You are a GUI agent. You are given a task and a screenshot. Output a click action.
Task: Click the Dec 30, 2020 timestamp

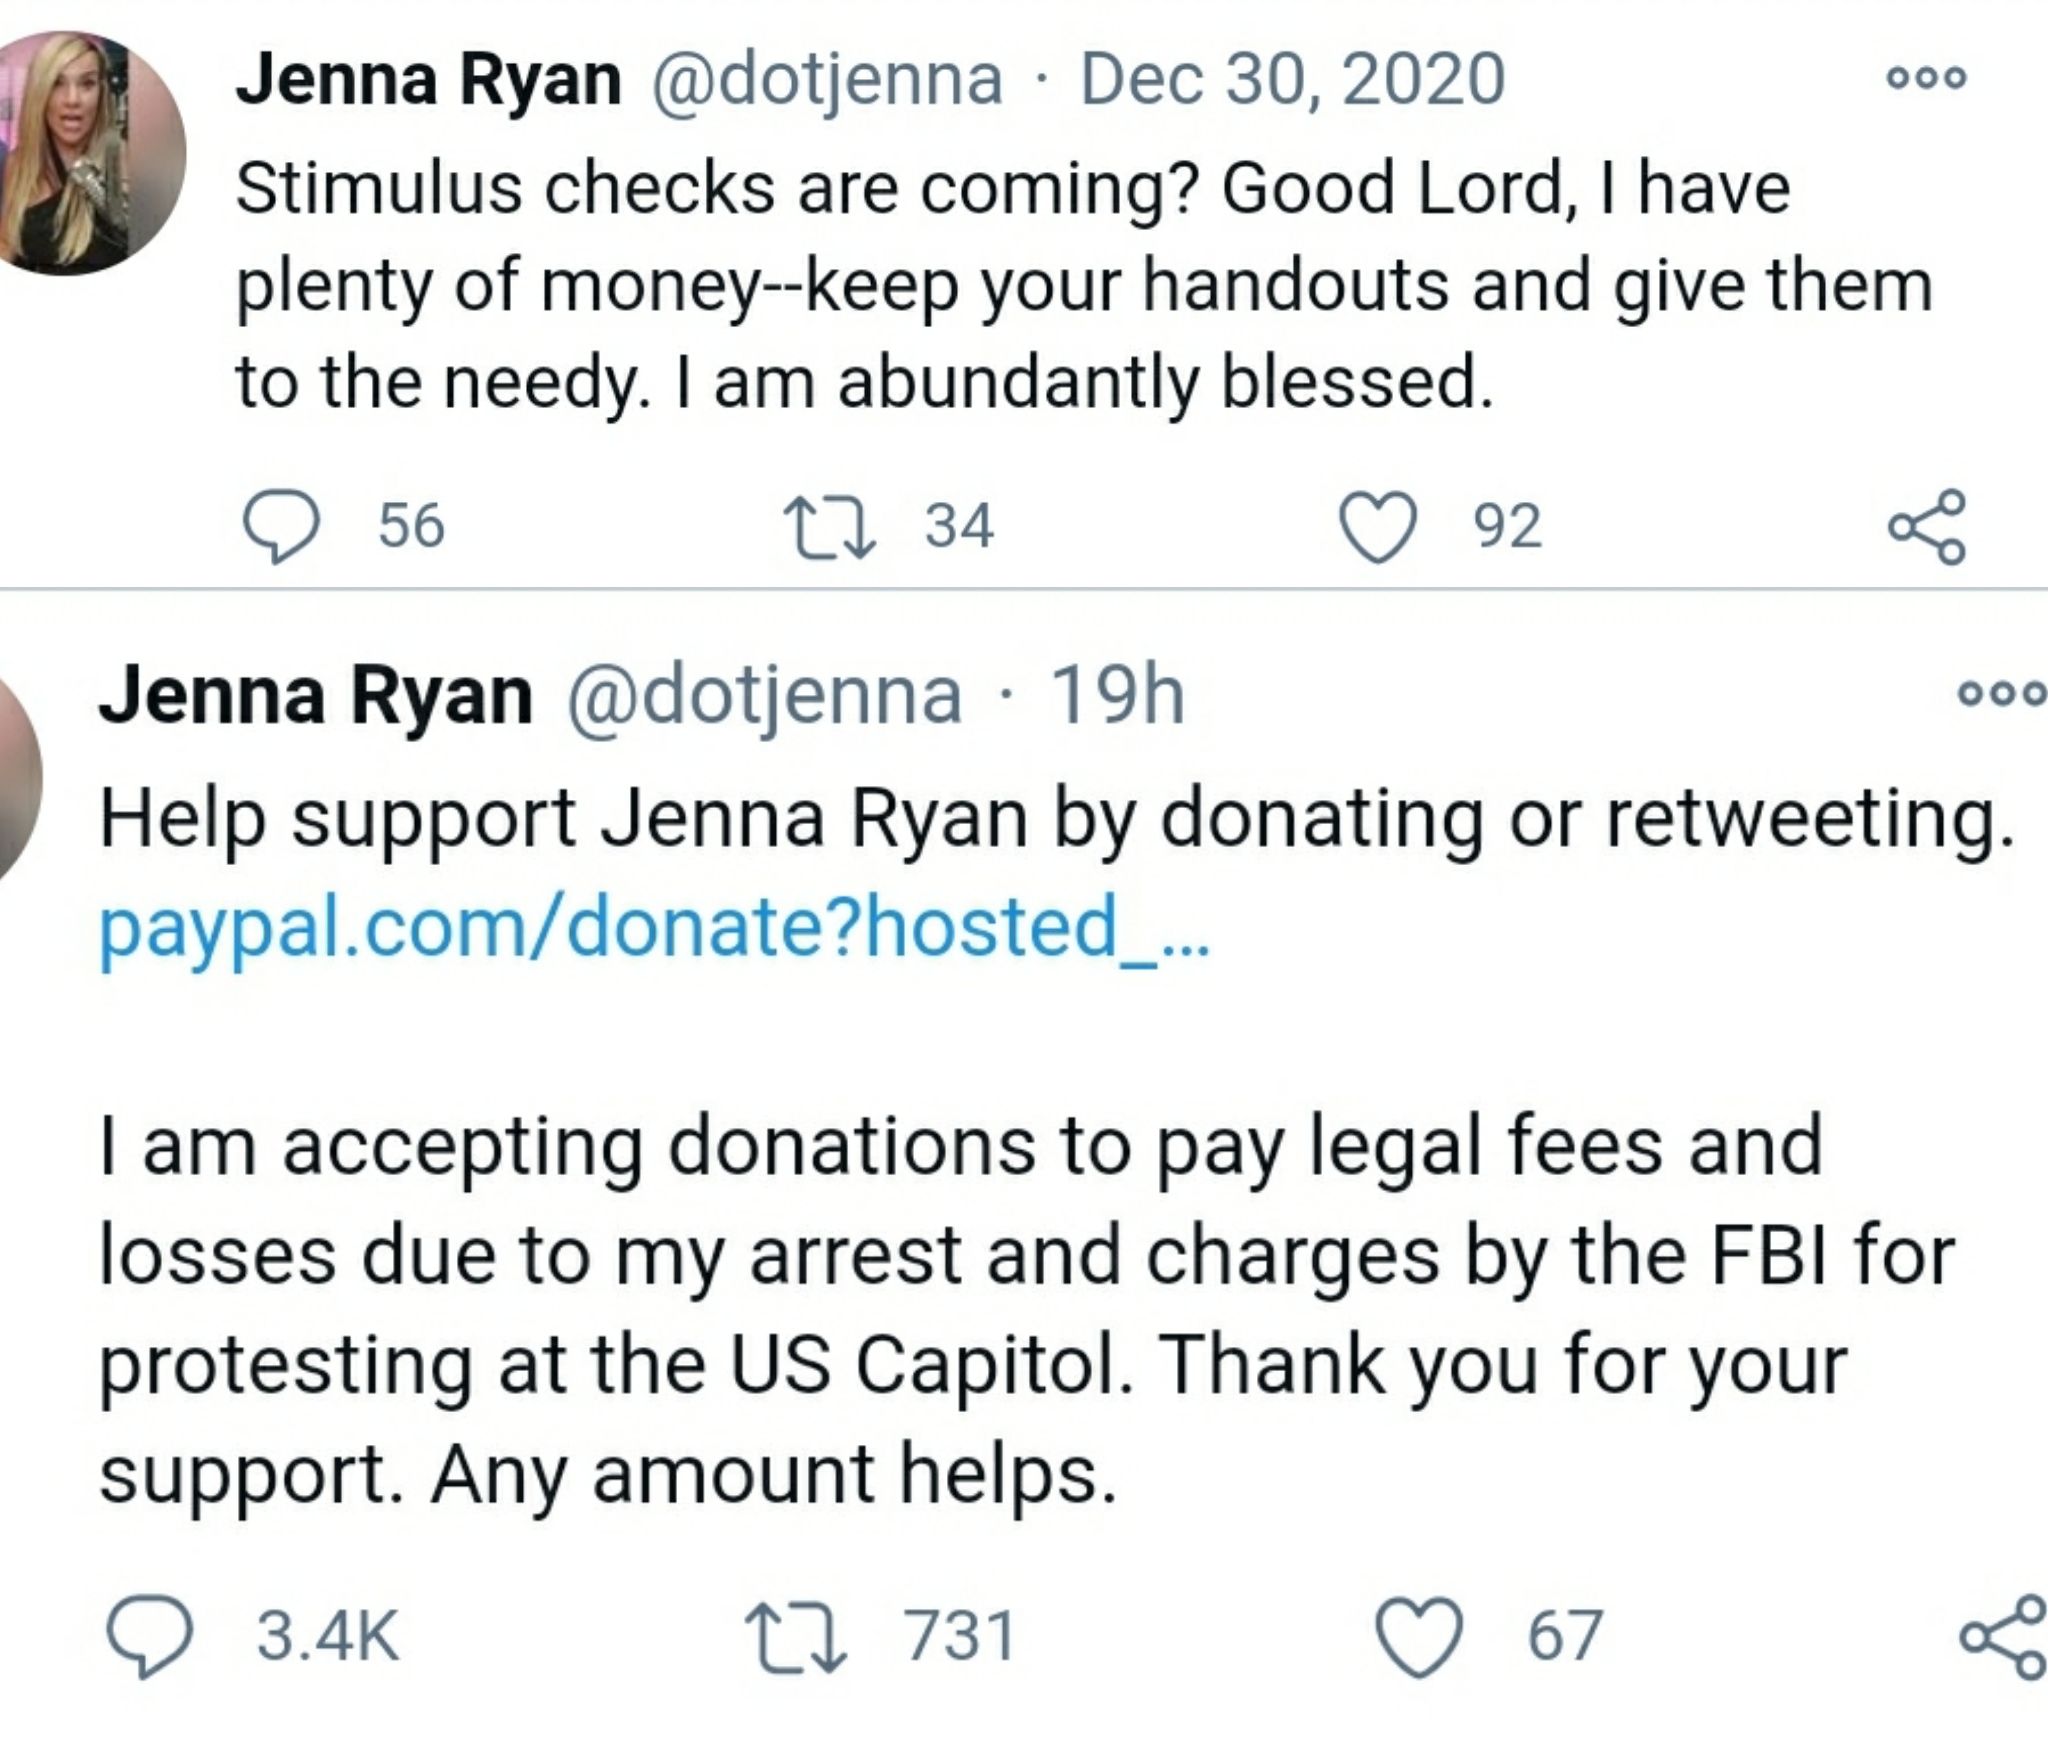point(1292,80)
